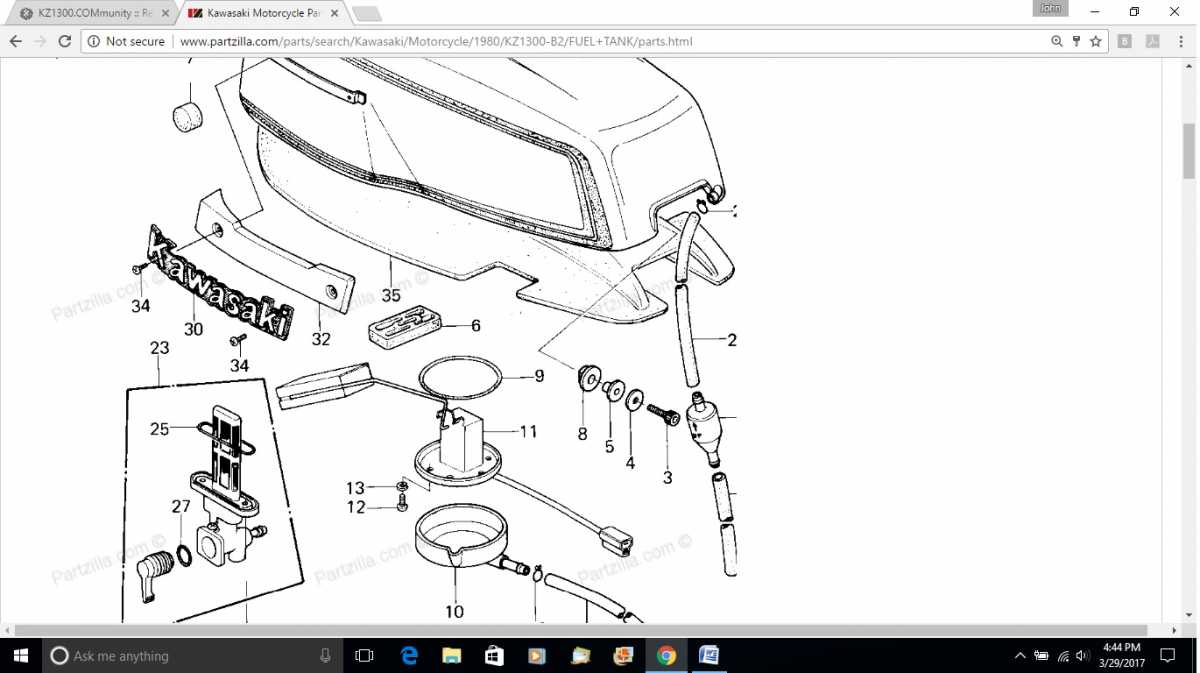Click the John profile button

point(1050,9)
